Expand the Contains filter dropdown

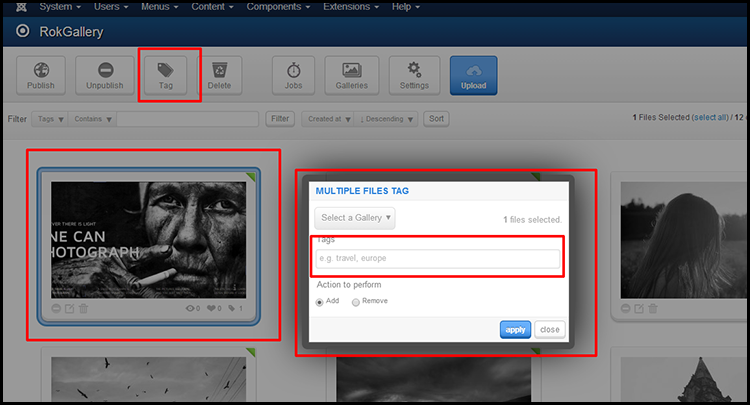92,119
